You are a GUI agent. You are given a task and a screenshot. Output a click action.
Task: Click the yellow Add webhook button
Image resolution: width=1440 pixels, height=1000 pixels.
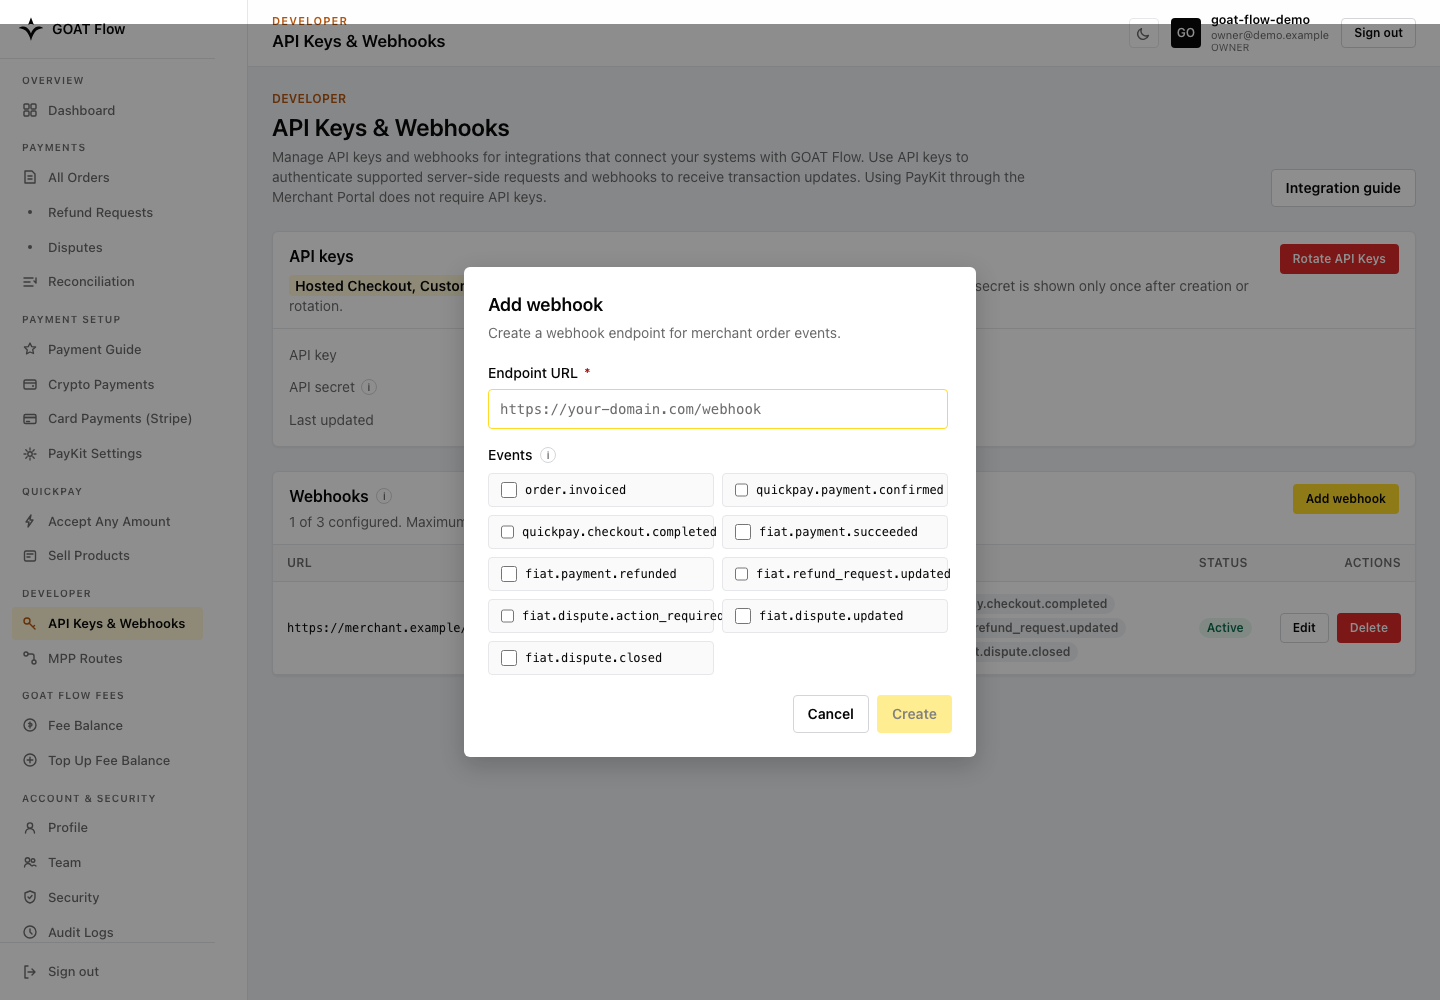tap(1346, 499)
